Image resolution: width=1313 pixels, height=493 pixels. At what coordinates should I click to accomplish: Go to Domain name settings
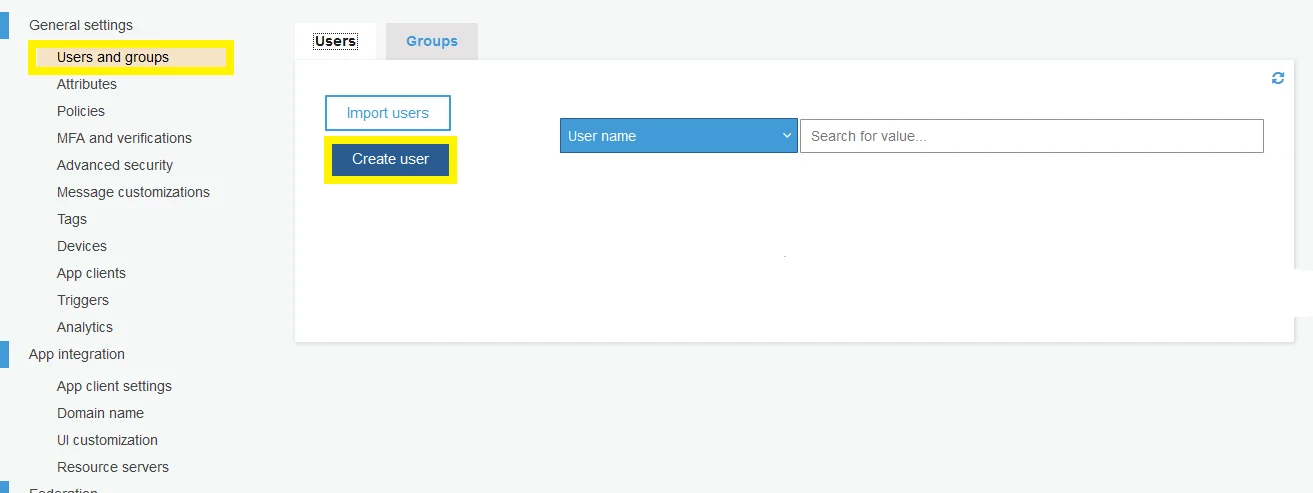pyautogui.click(x=100, y=413)
